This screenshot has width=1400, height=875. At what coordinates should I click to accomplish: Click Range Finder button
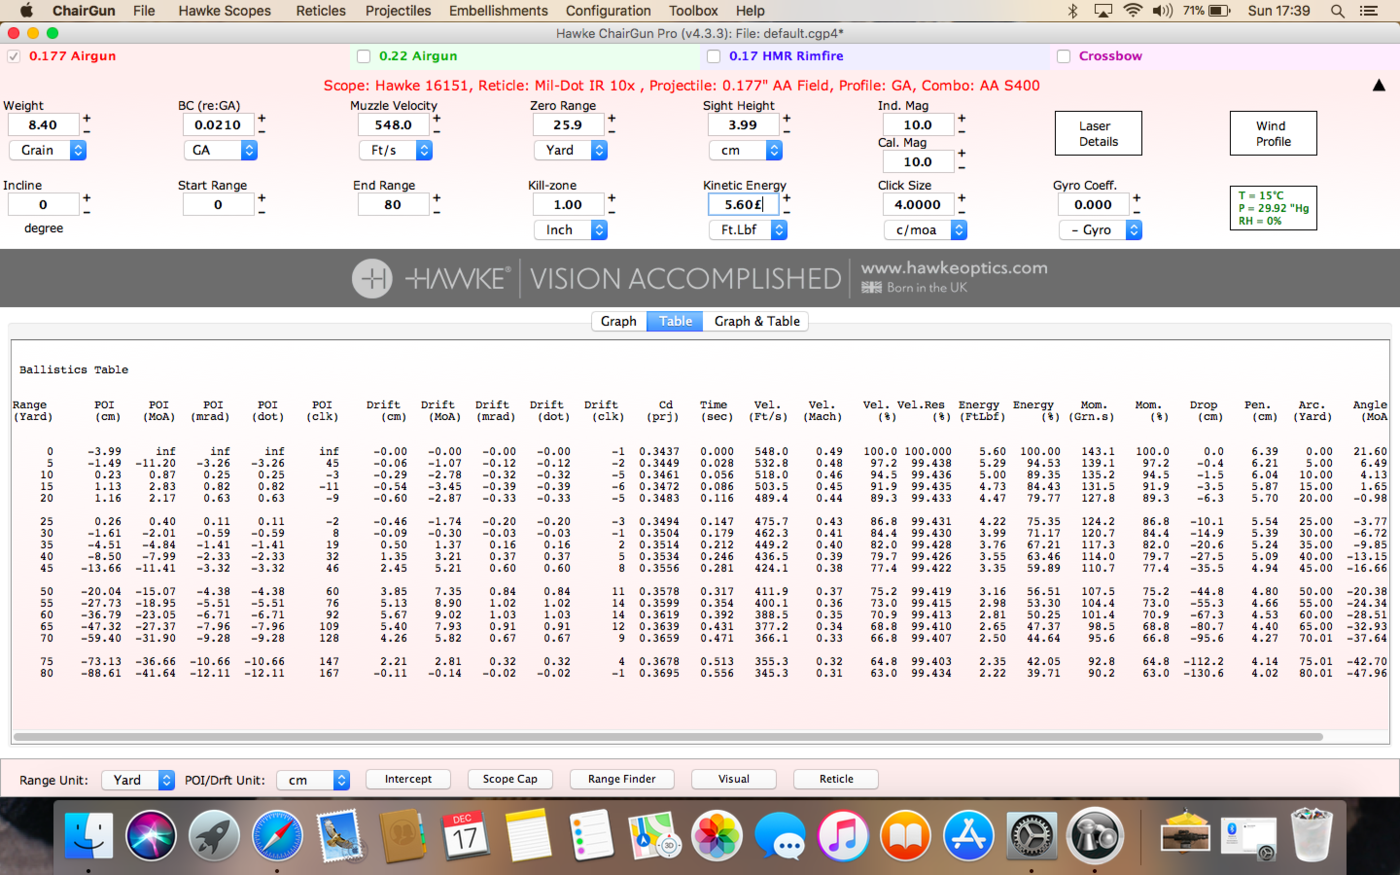(622, 779)
